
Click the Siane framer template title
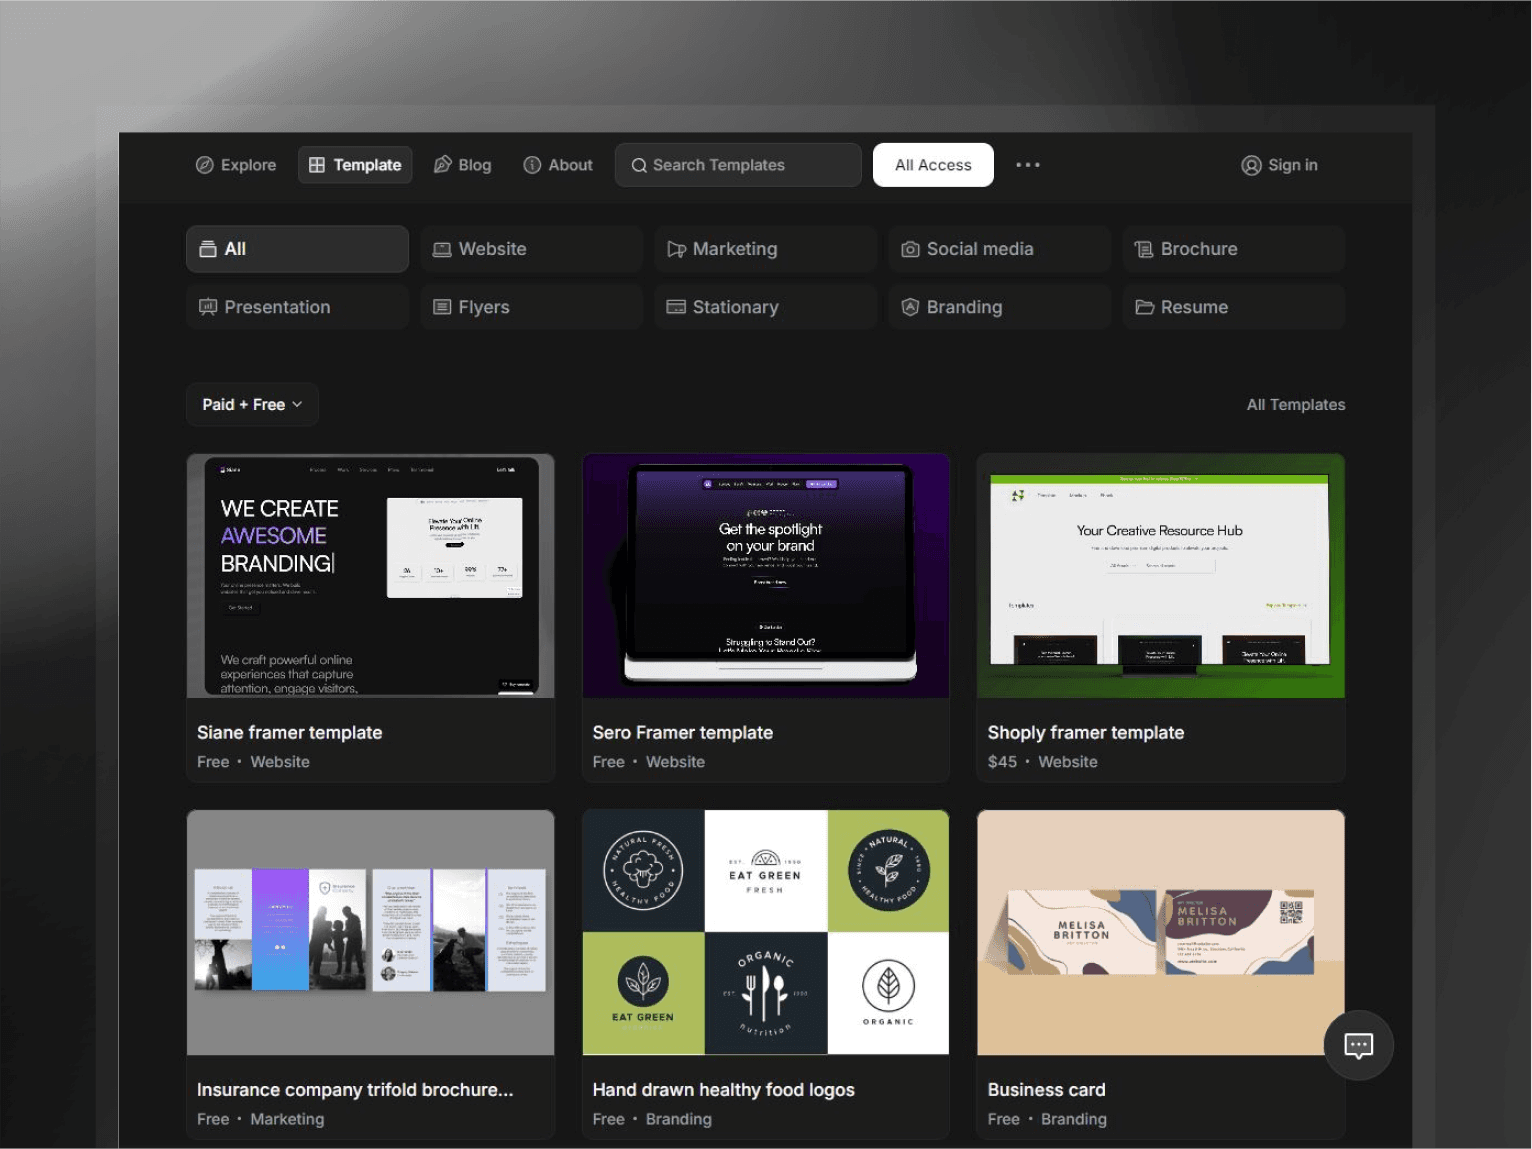(x=289, y=733)
